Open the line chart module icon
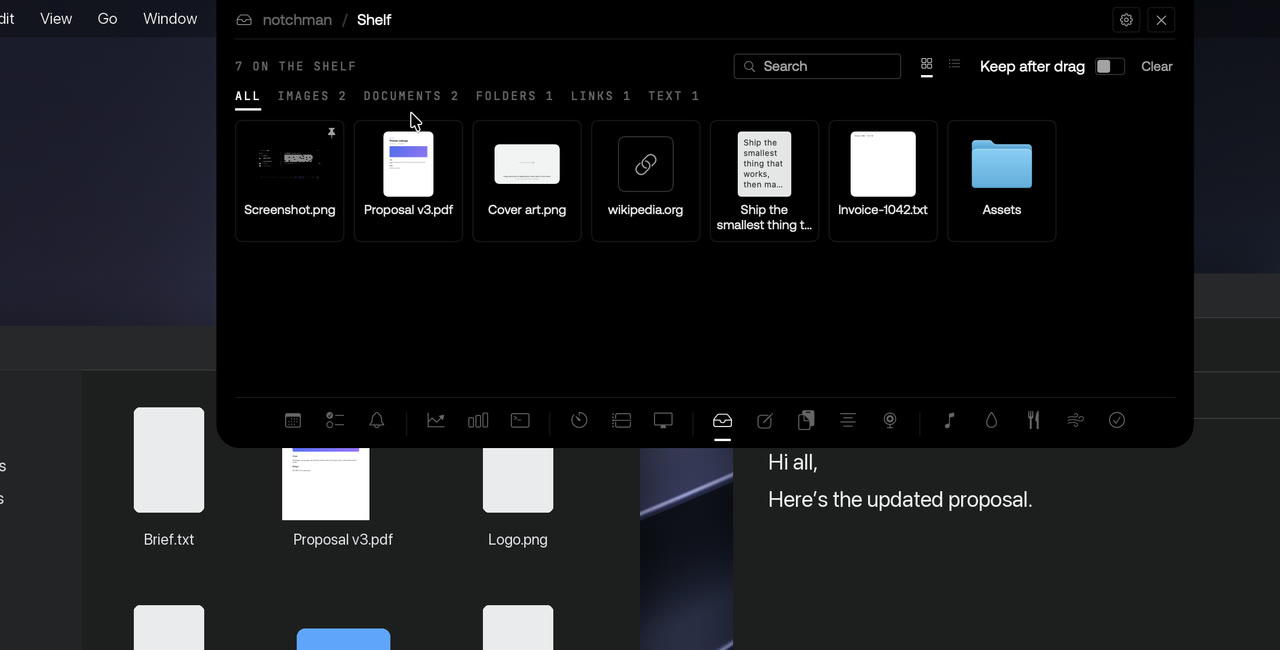Image resolution: width=1280 pixels, height=650 pixels. (436, 421)
